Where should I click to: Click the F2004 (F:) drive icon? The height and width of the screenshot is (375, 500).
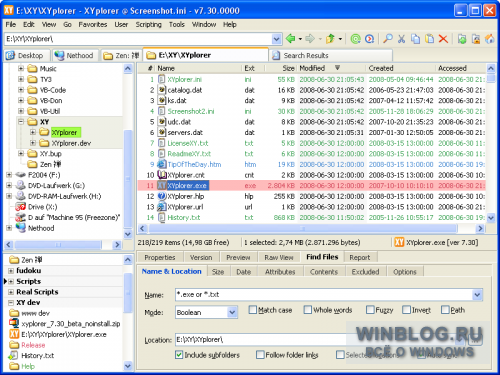pos(21,175)
